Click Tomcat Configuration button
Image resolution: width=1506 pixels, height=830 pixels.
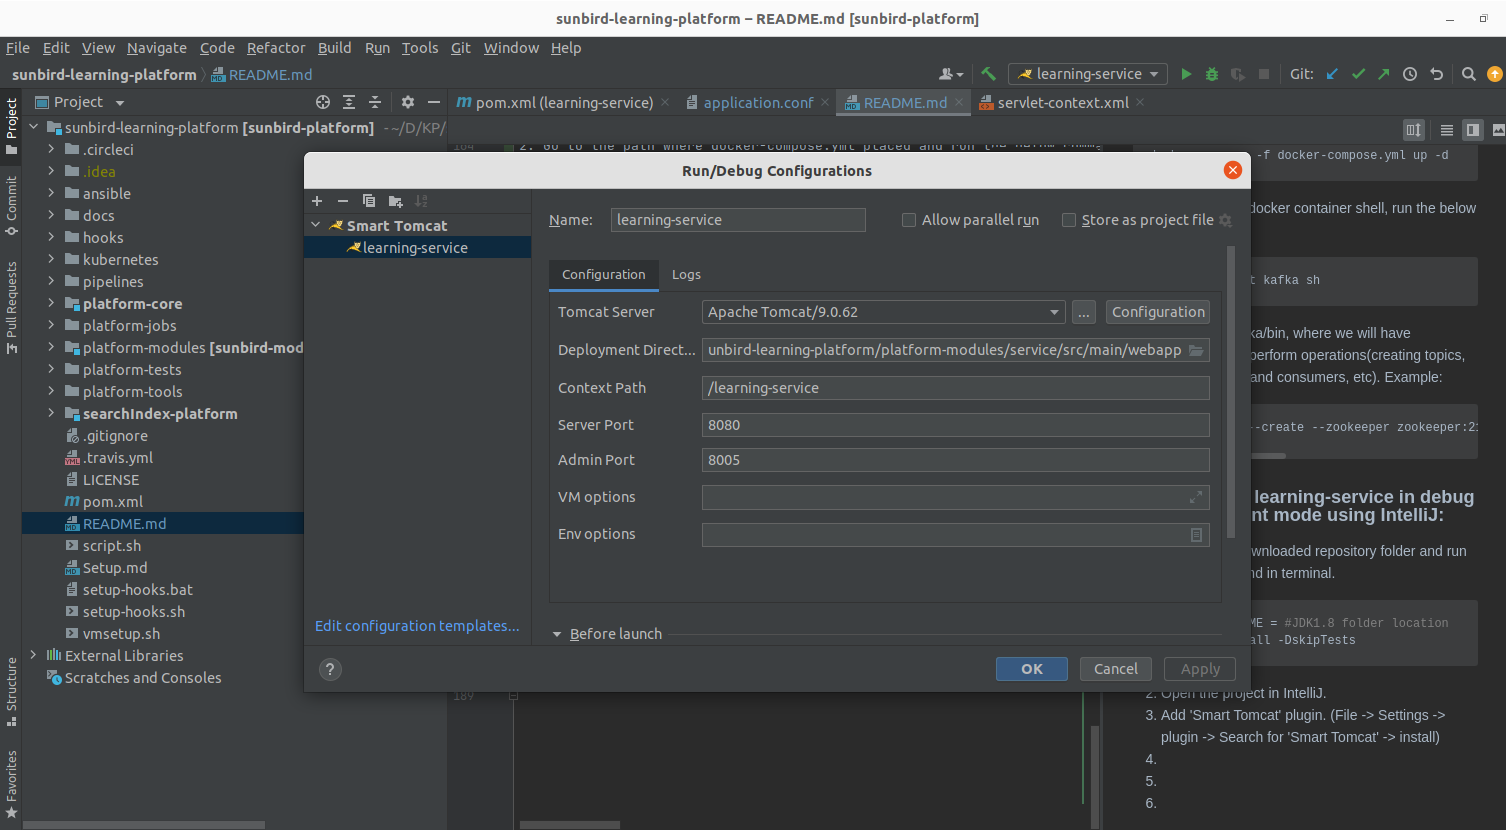point(1158,312)
